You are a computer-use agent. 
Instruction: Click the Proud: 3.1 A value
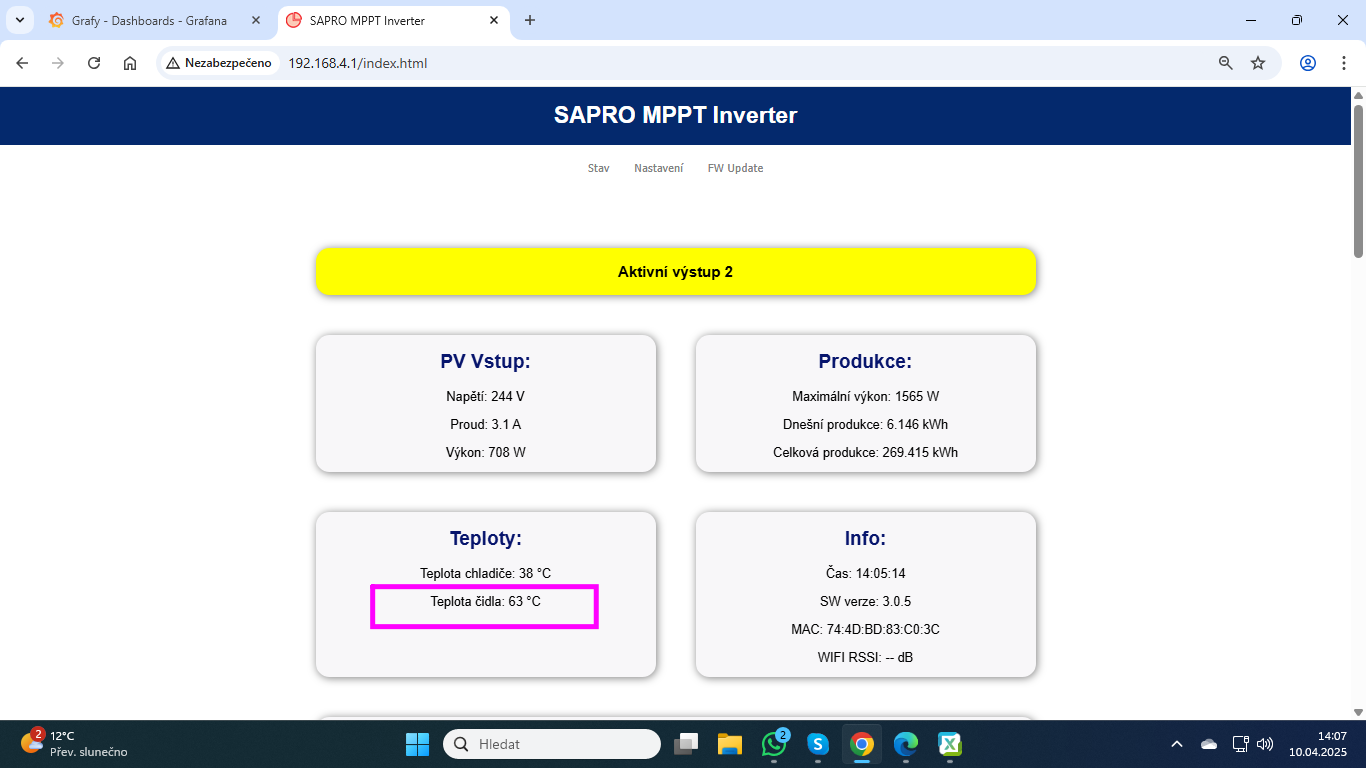click(x=486, y=424)
